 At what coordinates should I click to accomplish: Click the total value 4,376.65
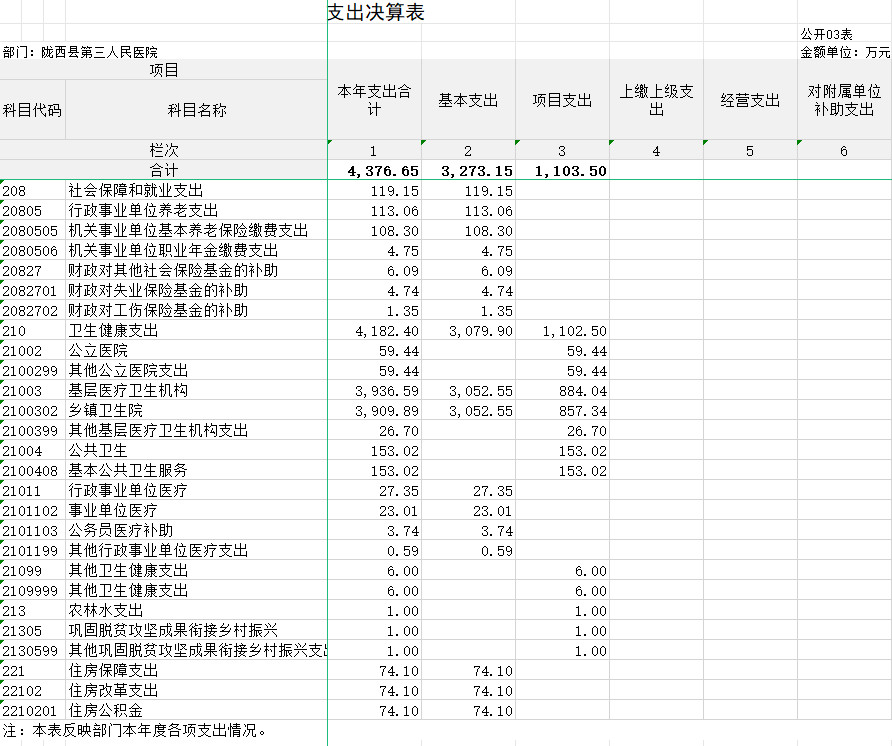pos(383,171)
